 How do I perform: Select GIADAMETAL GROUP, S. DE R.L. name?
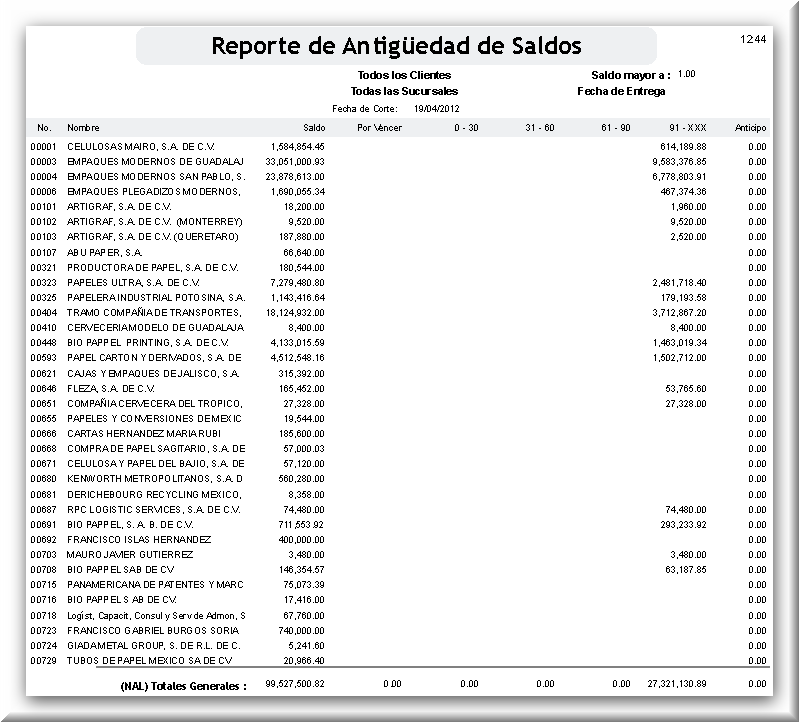tap(153, 646)
